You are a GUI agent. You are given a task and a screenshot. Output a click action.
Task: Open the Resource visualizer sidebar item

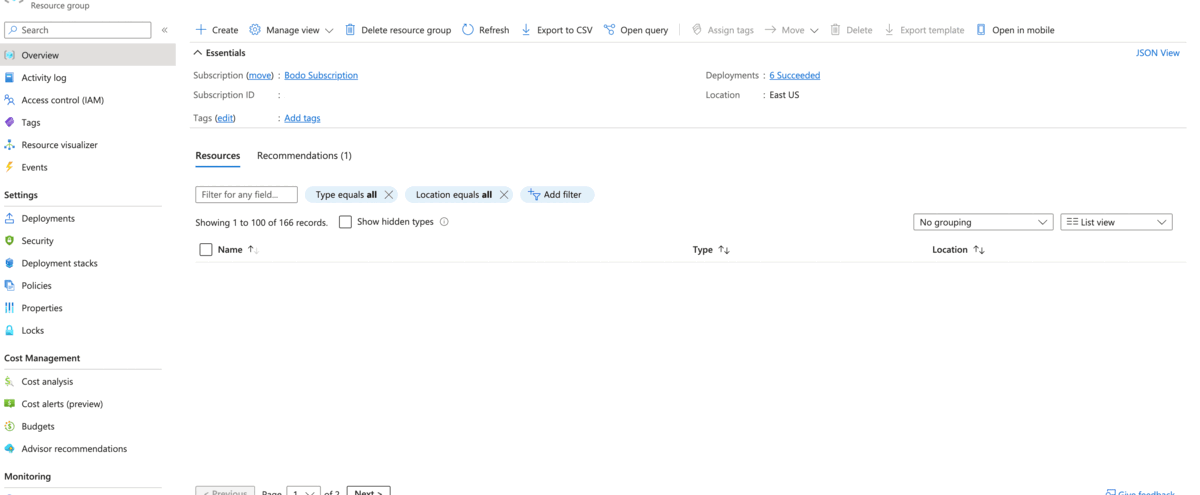tap(59, 145)
